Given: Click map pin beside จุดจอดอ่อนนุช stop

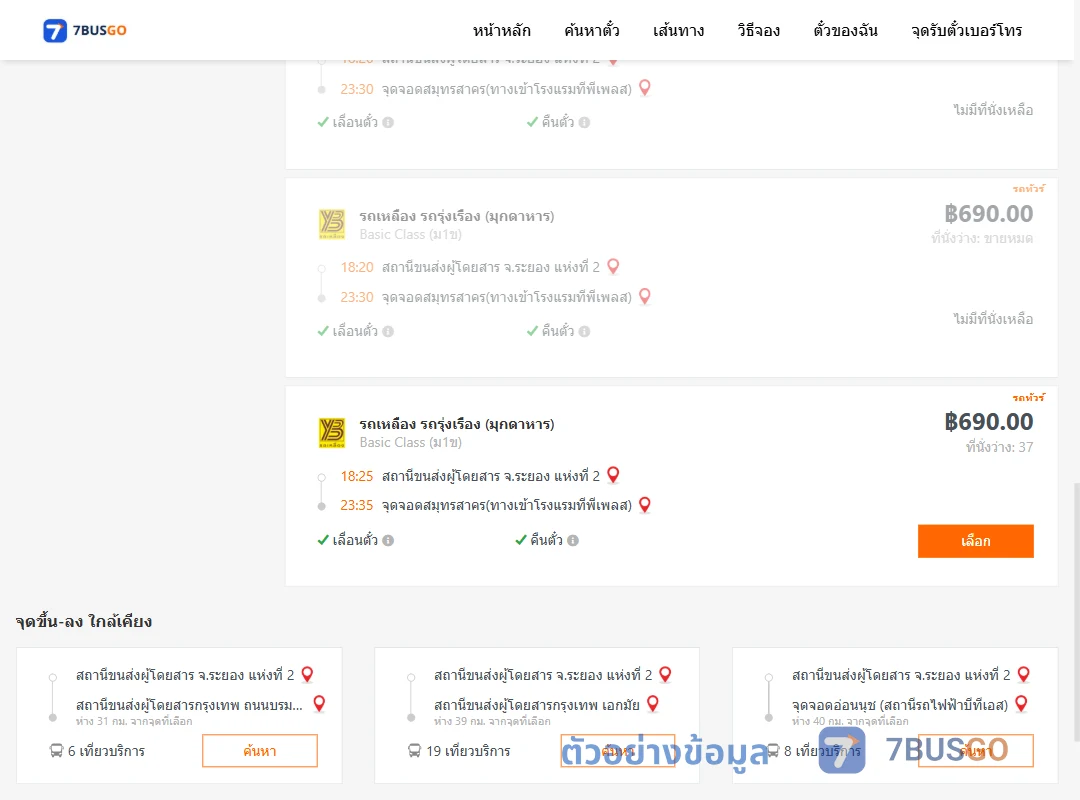Looking at the screenshot, I should [x=1021, y=704].
